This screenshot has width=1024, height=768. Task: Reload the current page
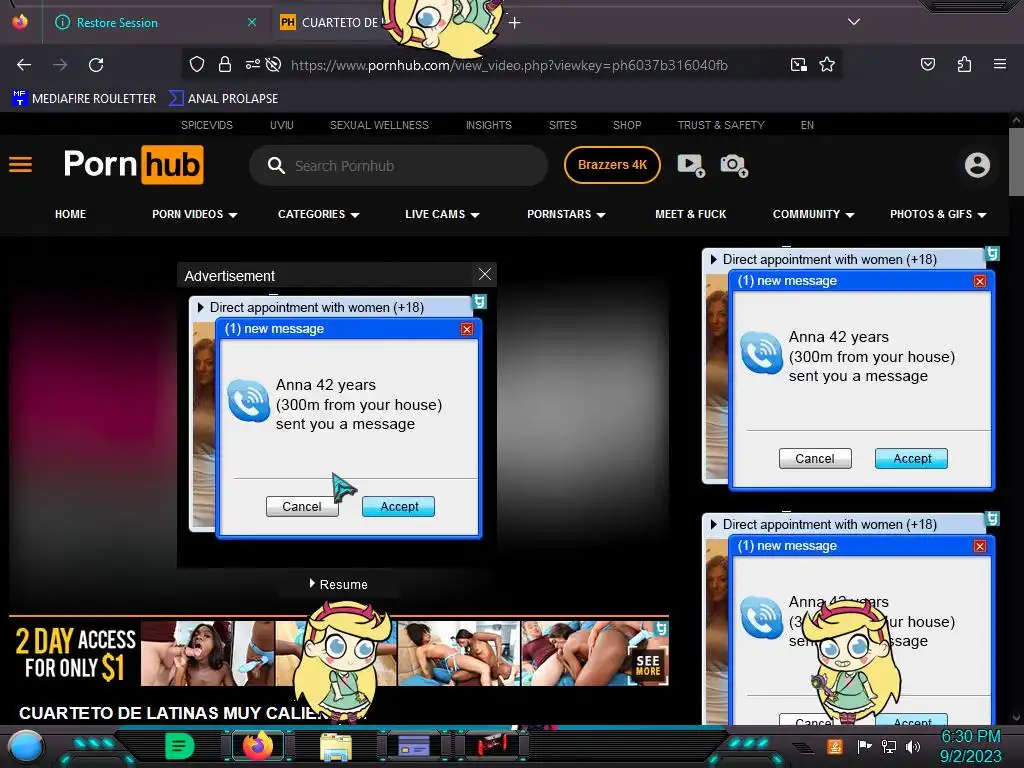96,65
